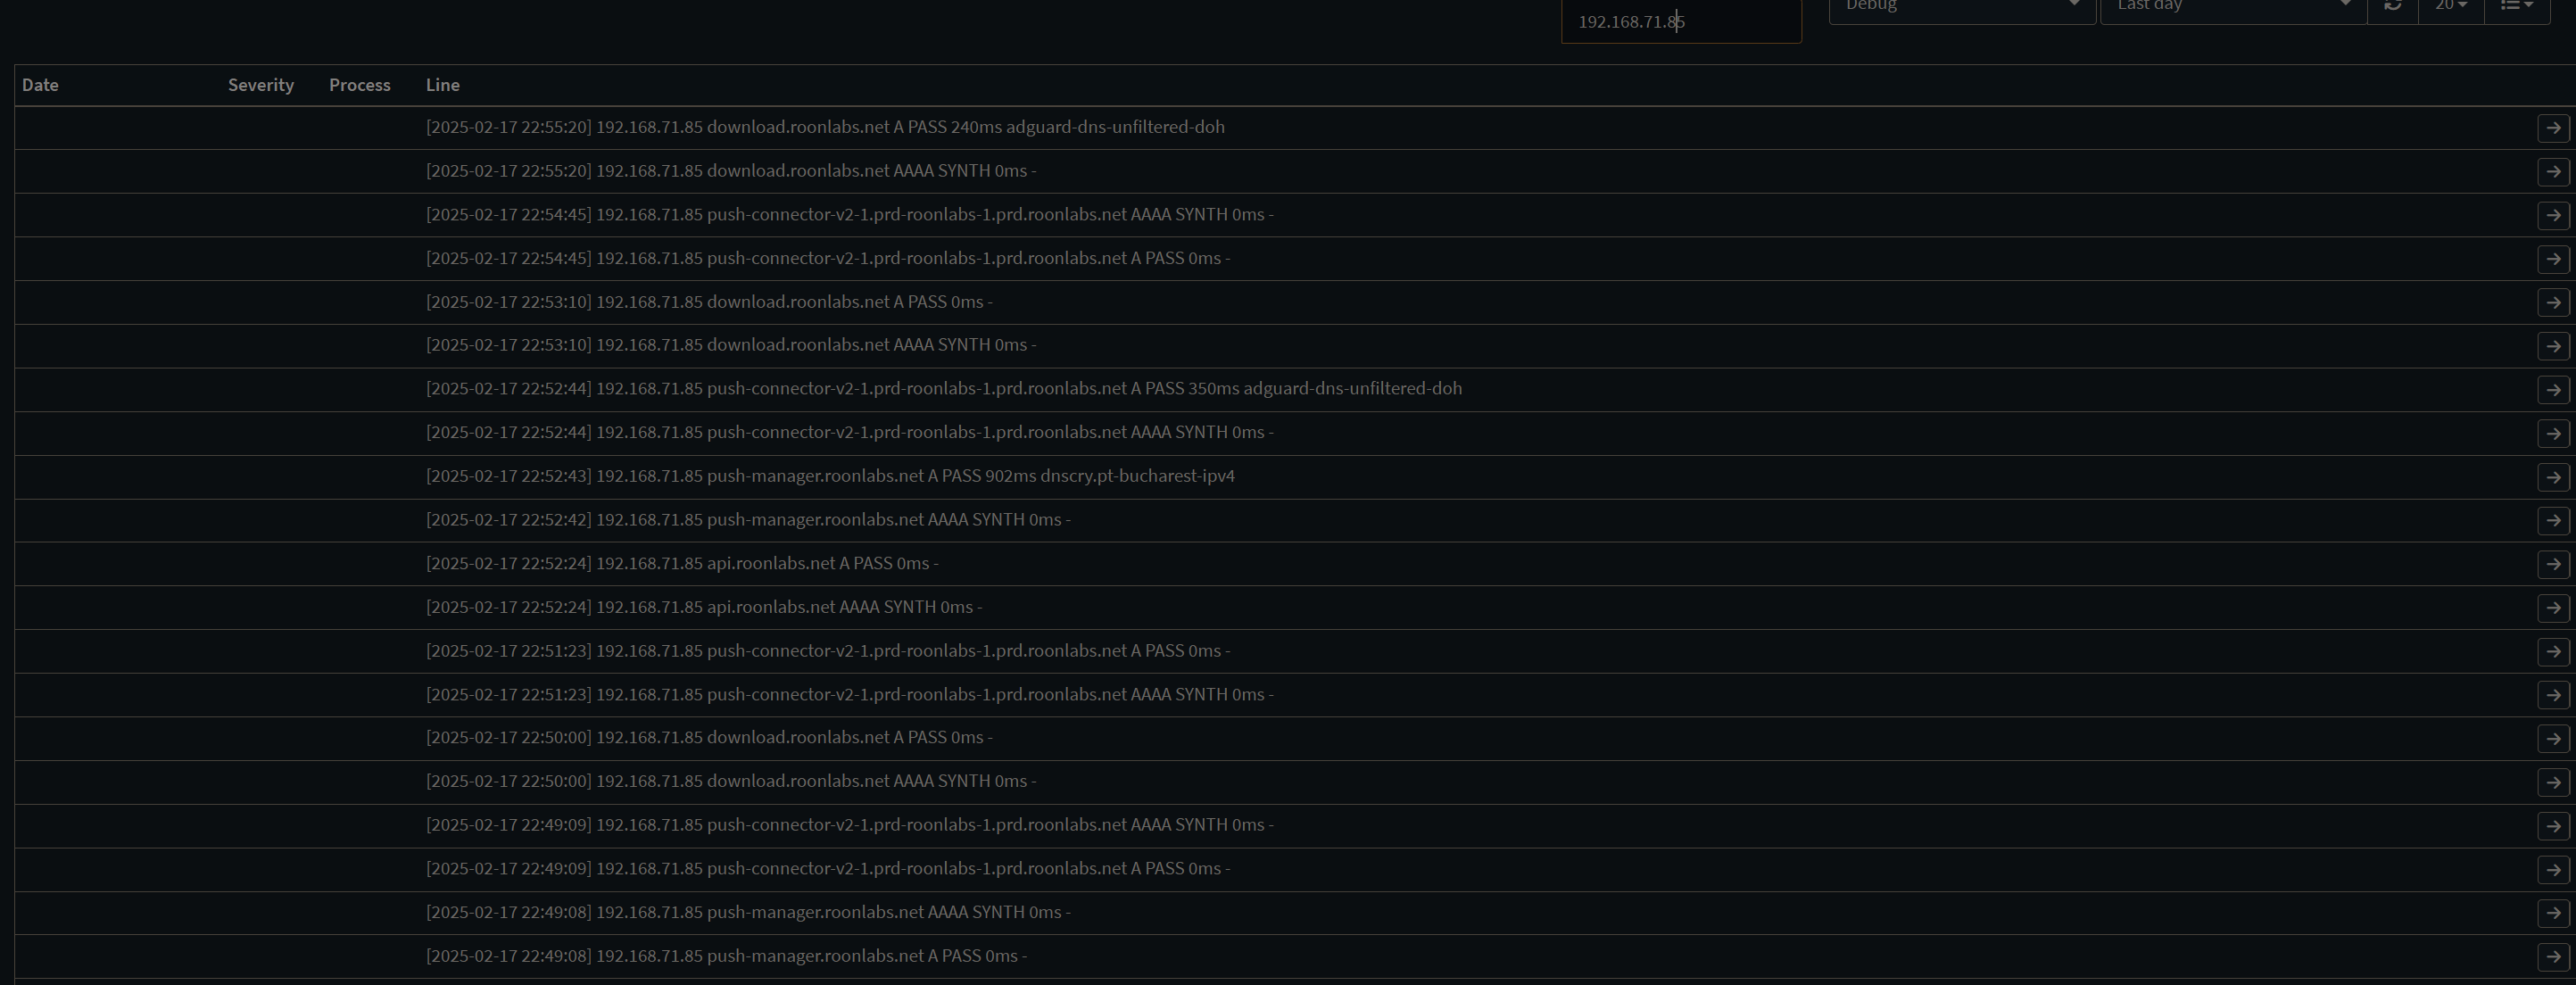Image resolution: width=2576 pixels, height=985 pixels.
Task: Open details arrow for api.roonlabs.net AAAA SYNTH row
Action: pyautogui.click(x=2553, y=608)
